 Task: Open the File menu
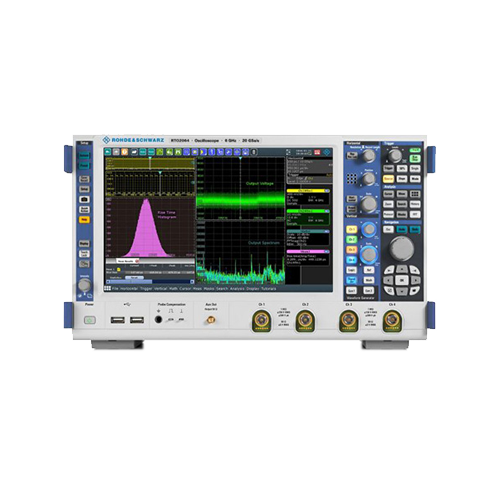click(x=115, y=289)
